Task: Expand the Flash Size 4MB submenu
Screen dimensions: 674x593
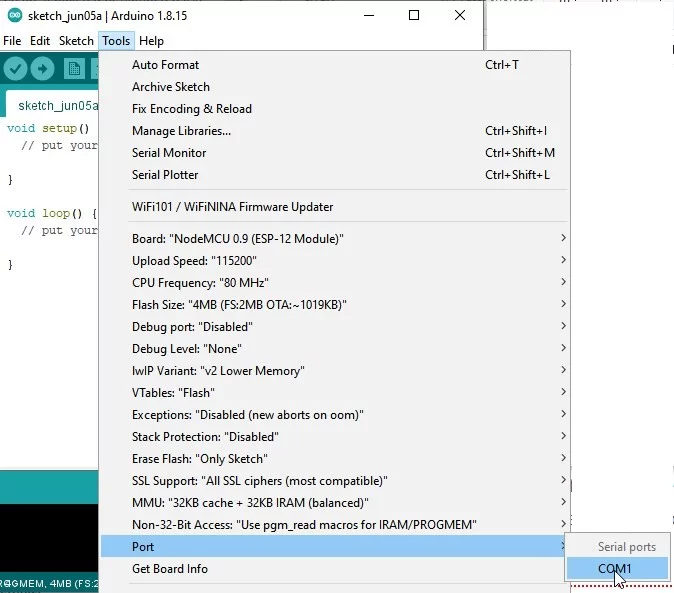Action: [x=335, y=305]
